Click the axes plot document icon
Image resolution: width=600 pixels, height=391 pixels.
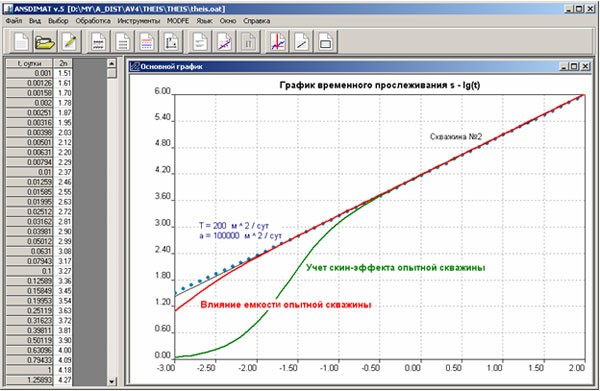[x=171, y=42]
